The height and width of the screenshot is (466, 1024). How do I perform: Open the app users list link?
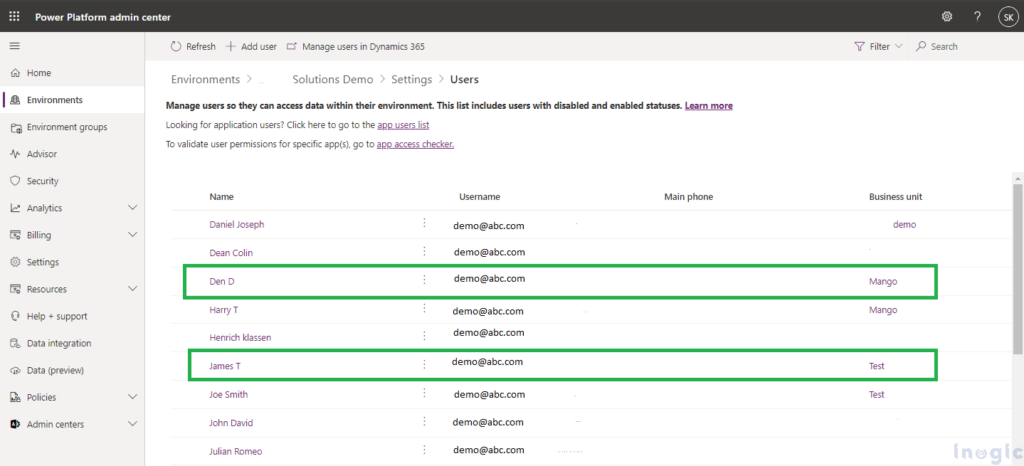coord(403,125)
